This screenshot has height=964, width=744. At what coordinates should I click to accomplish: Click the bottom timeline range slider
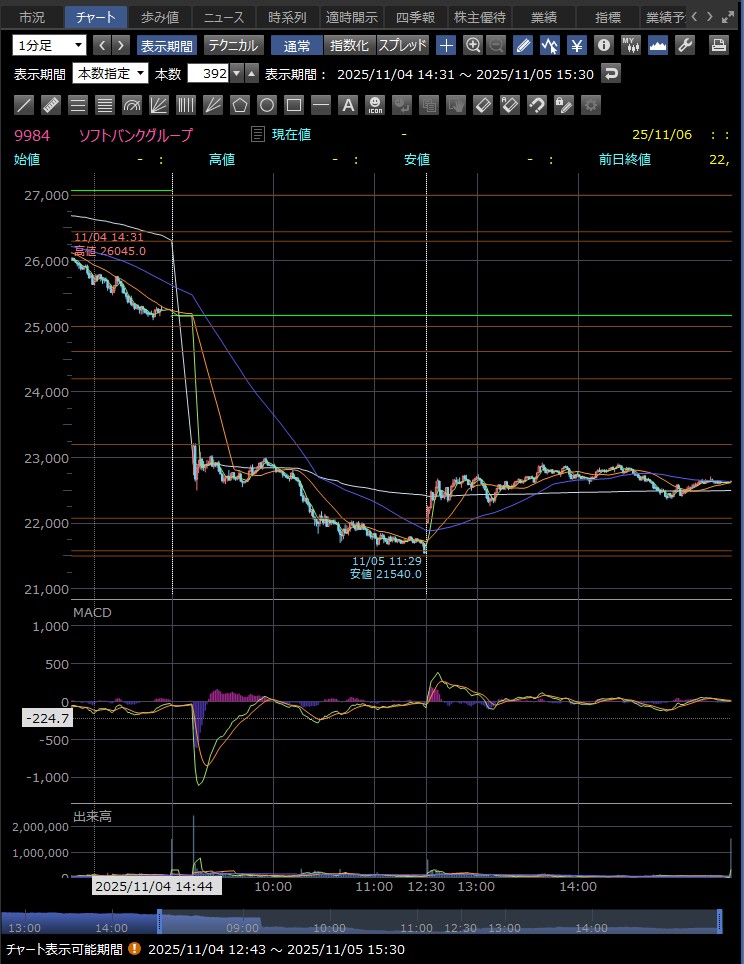pyautogui.click(x=440, y=922)
